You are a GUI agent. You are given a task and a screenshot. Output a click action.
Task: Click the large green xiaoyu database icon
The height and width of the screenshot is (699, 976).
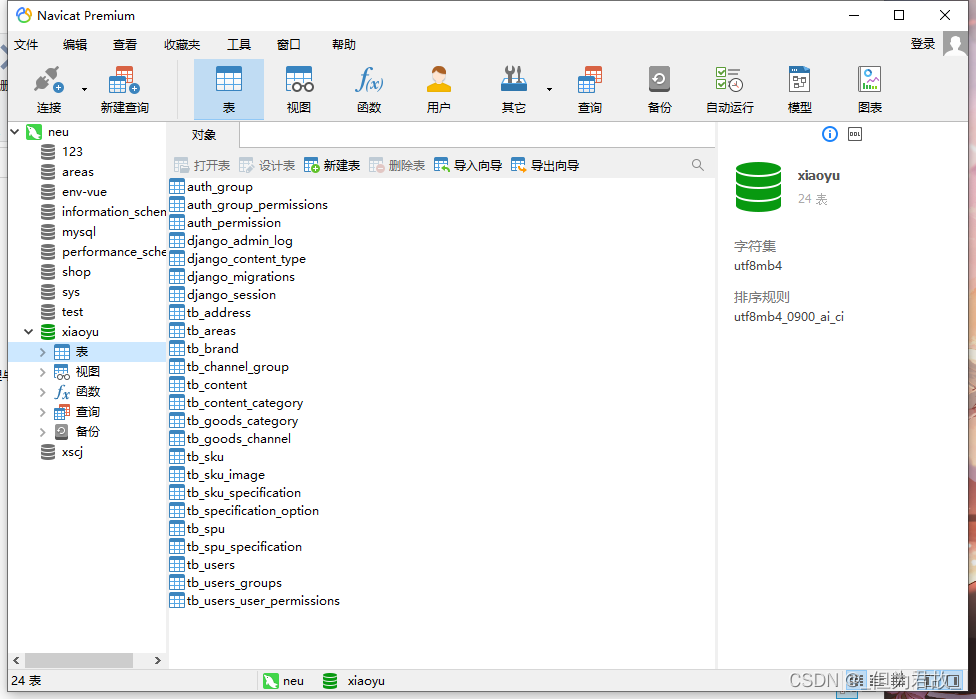click(758, 187)
